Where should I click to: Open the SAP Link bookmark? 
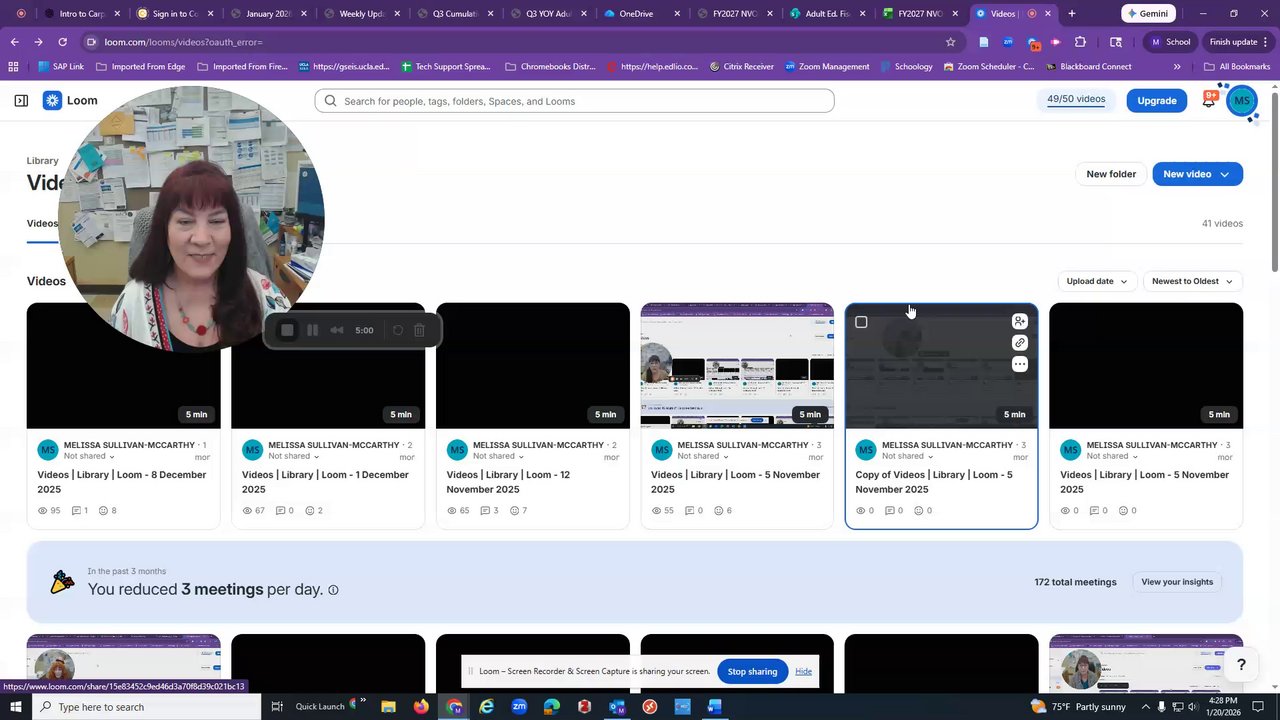coord(60,67)
